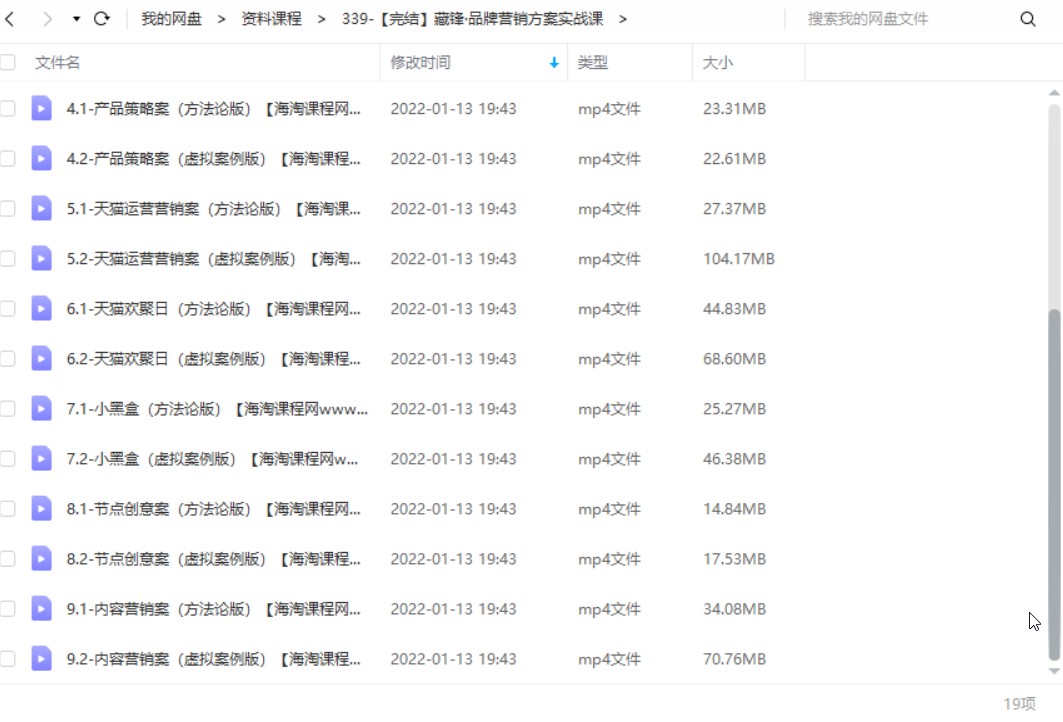Navigate to 我的网盘 breadcrumb
The width and height of the screenshot is (1063, 722).
click(x=172, y=19)
